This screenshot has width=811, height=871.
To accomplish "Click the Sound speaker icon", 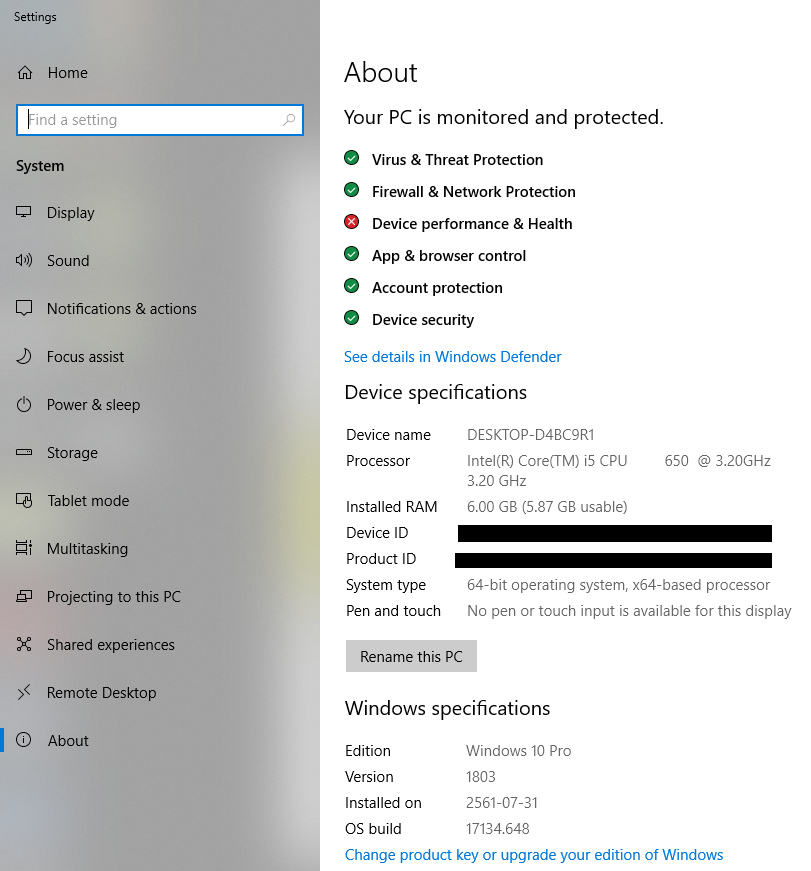I will click(25, 261).
